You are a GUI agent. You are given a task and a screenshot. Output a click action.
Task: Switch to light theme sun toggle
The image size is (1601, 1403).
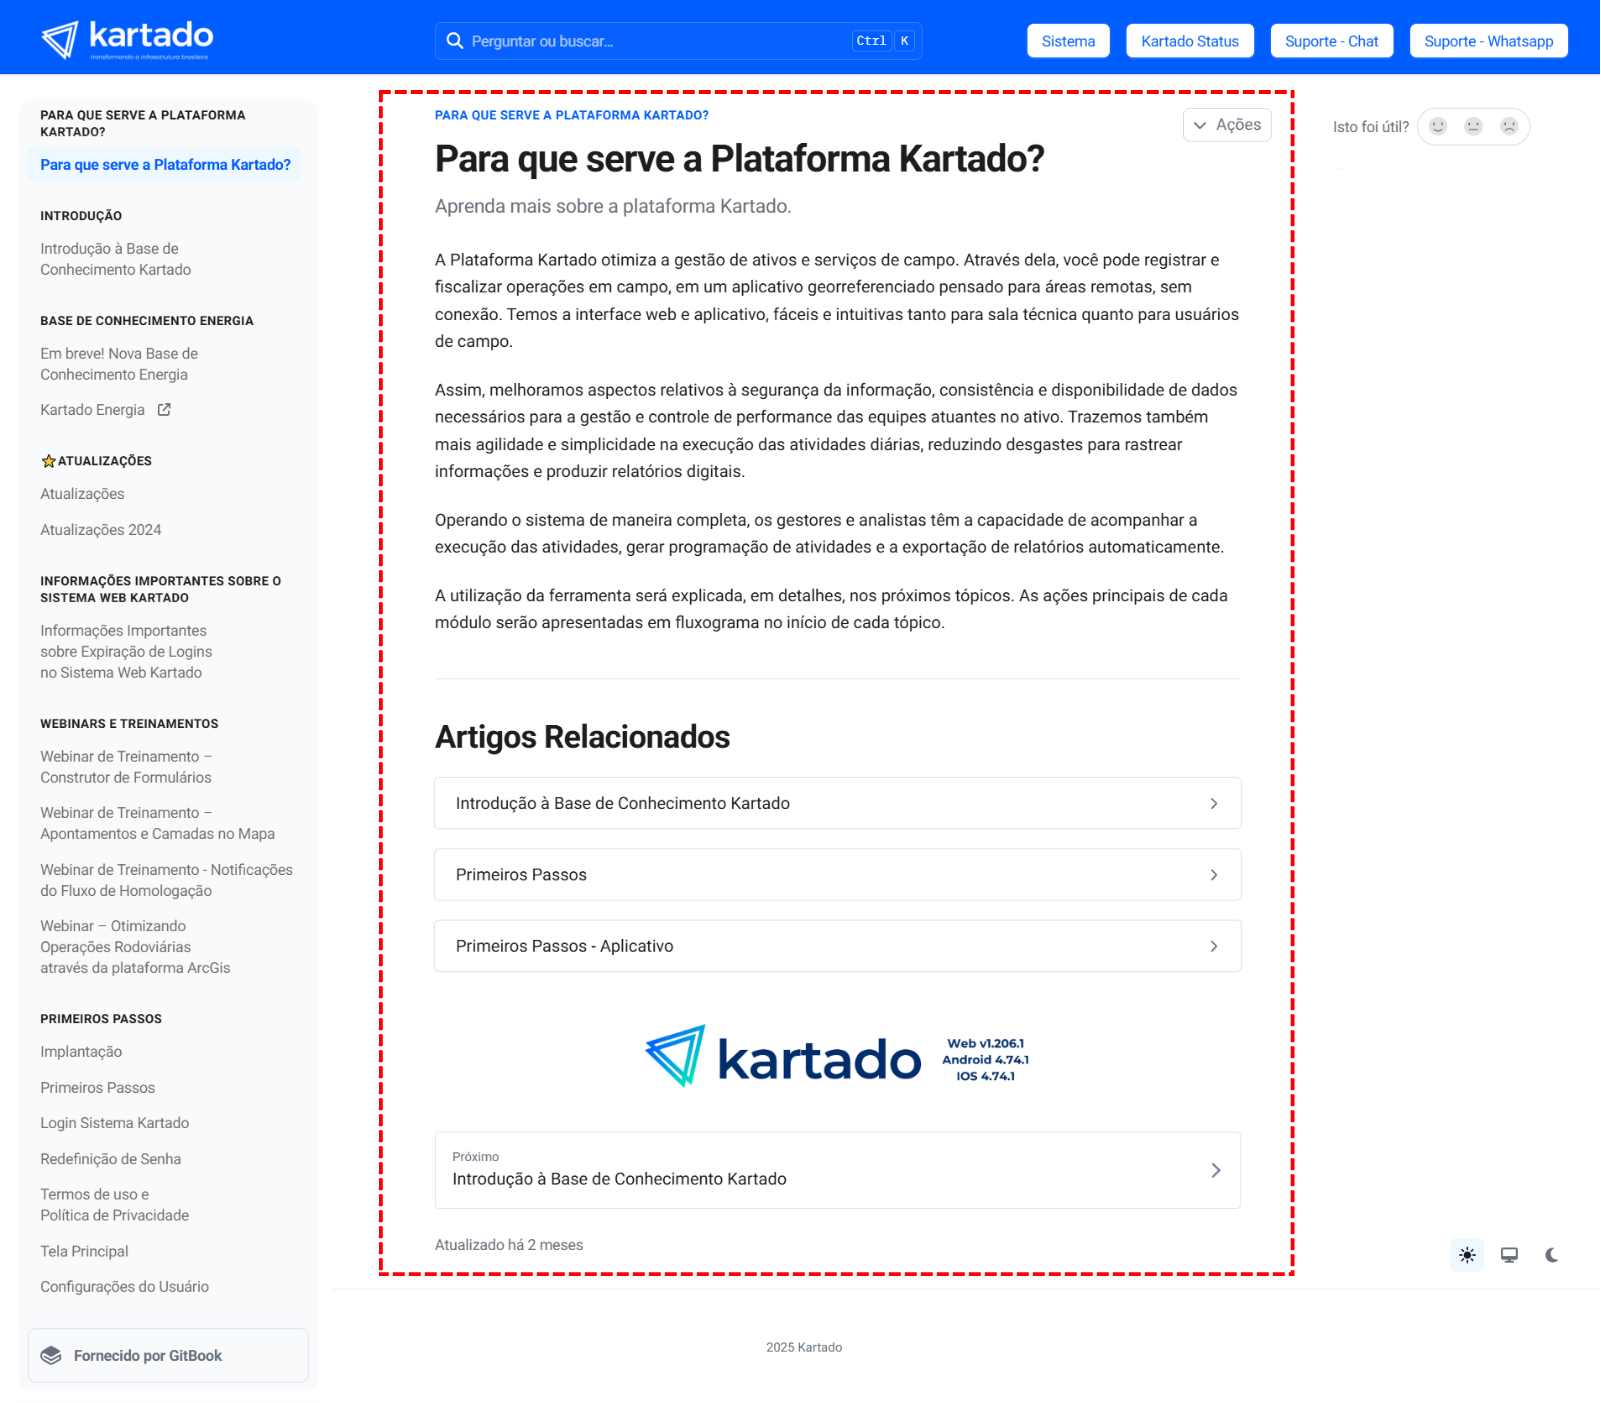click(x=1467, y=1255)
